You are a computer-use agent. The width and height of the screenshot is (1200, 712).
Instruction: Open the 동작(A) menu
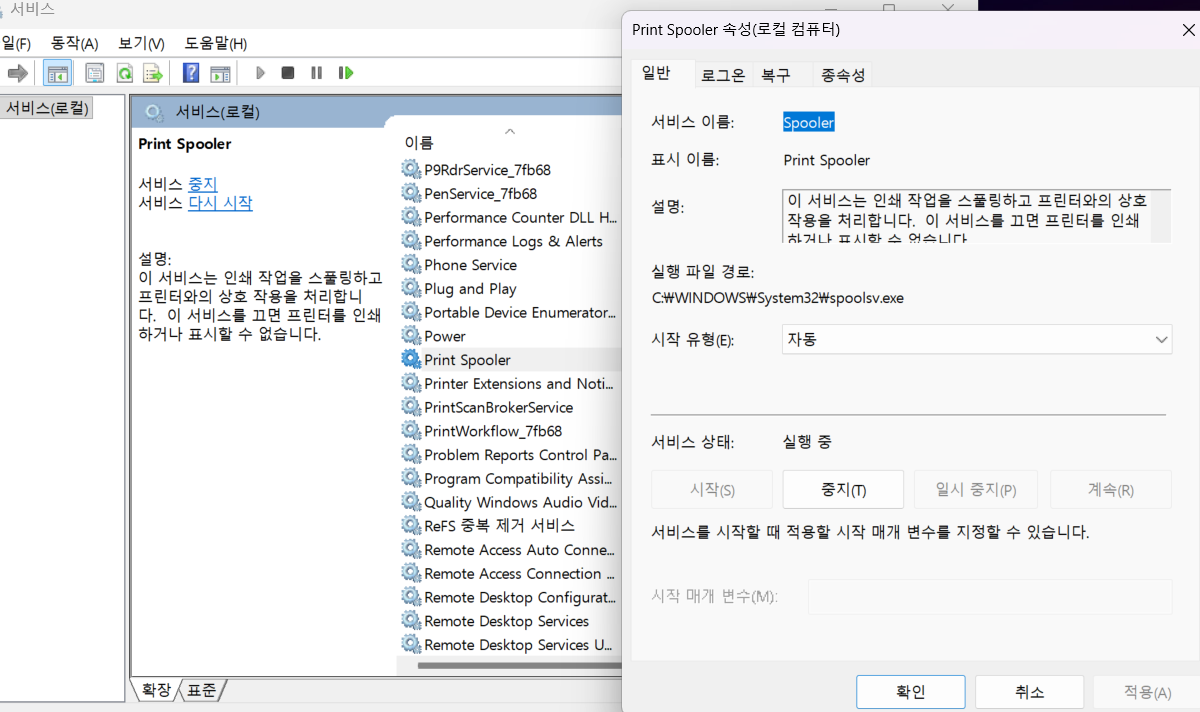(x=75, y=43)
